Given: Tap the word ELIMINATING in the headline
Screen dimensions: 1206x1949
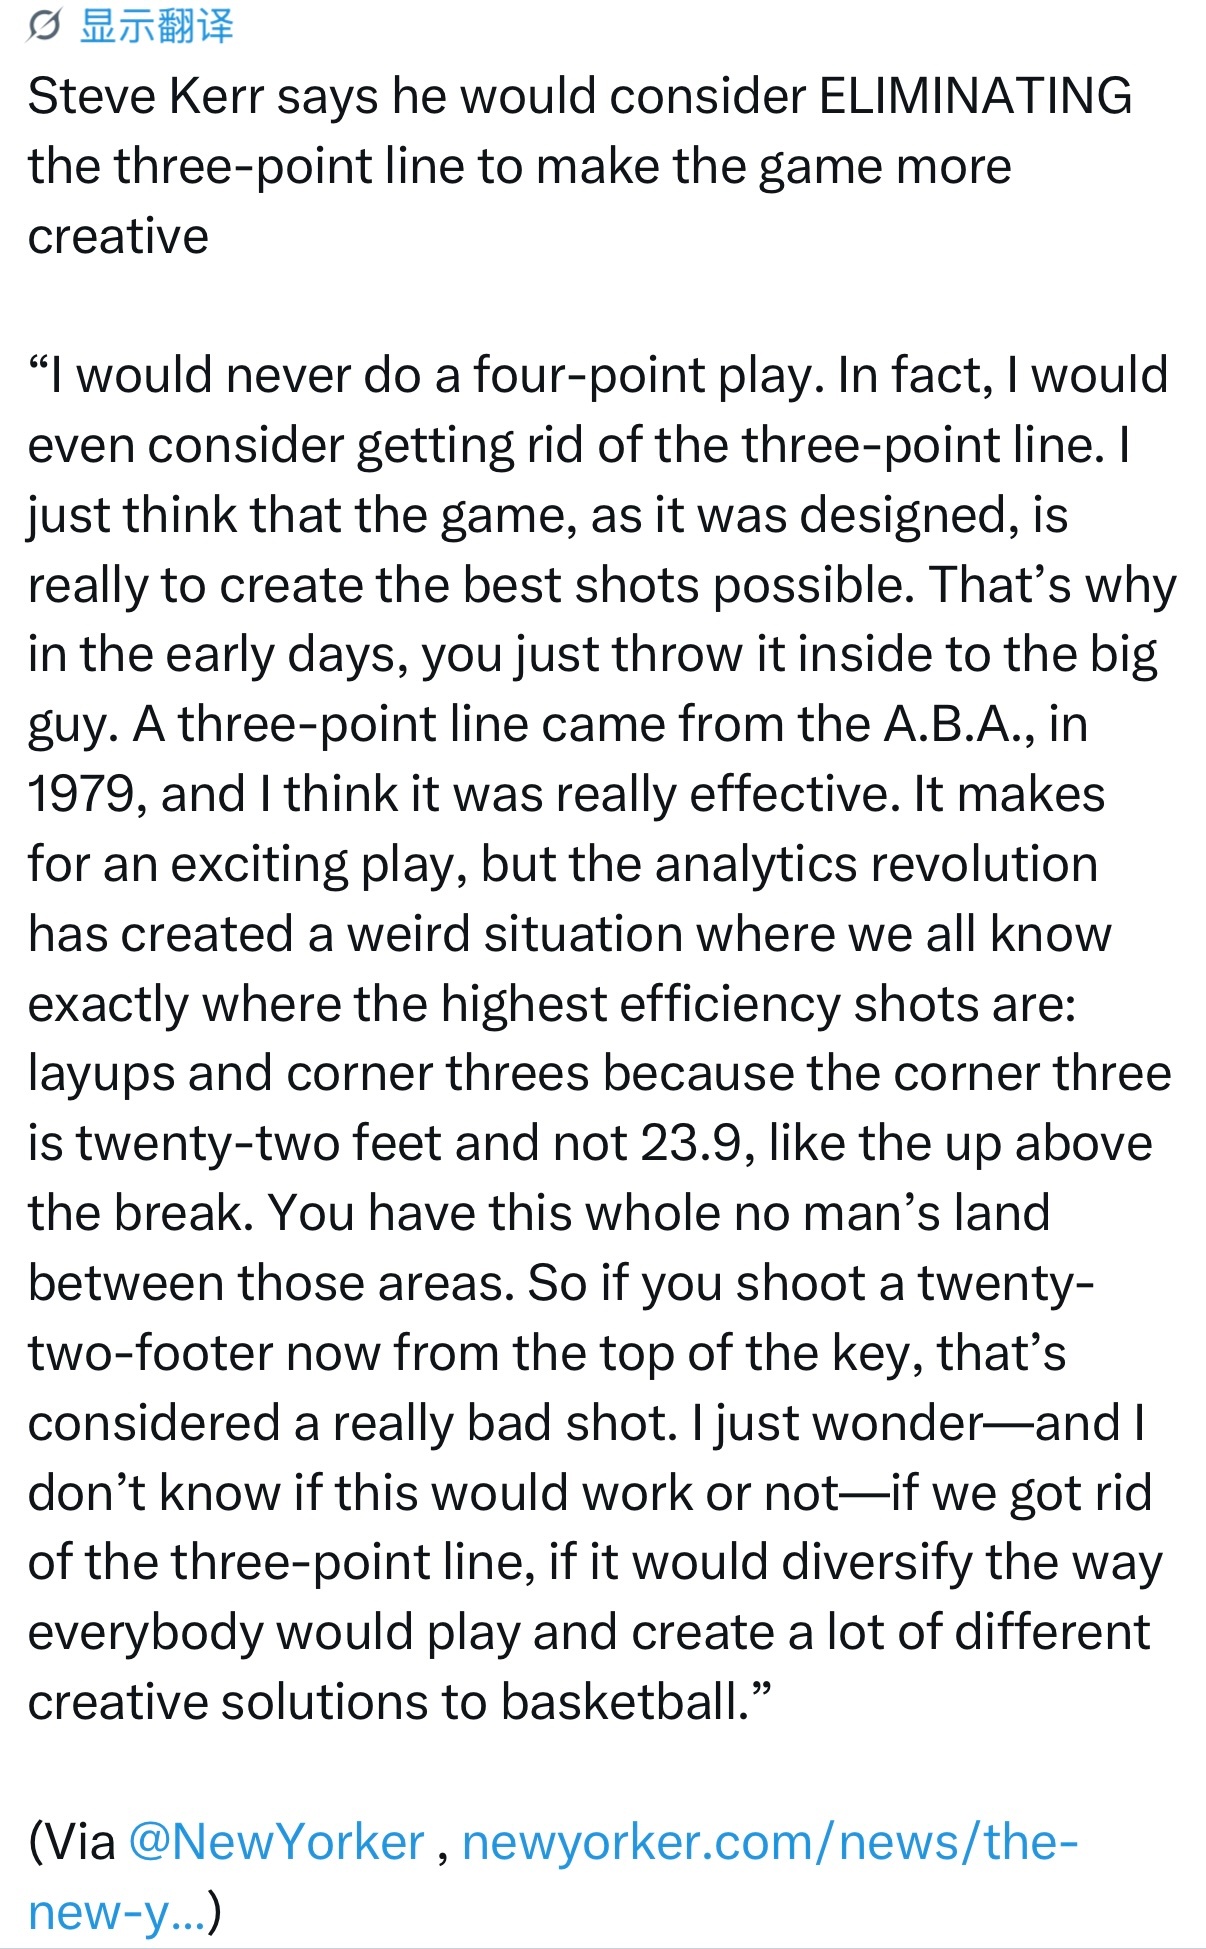Looking at the screenshot, I should point(975,96).
